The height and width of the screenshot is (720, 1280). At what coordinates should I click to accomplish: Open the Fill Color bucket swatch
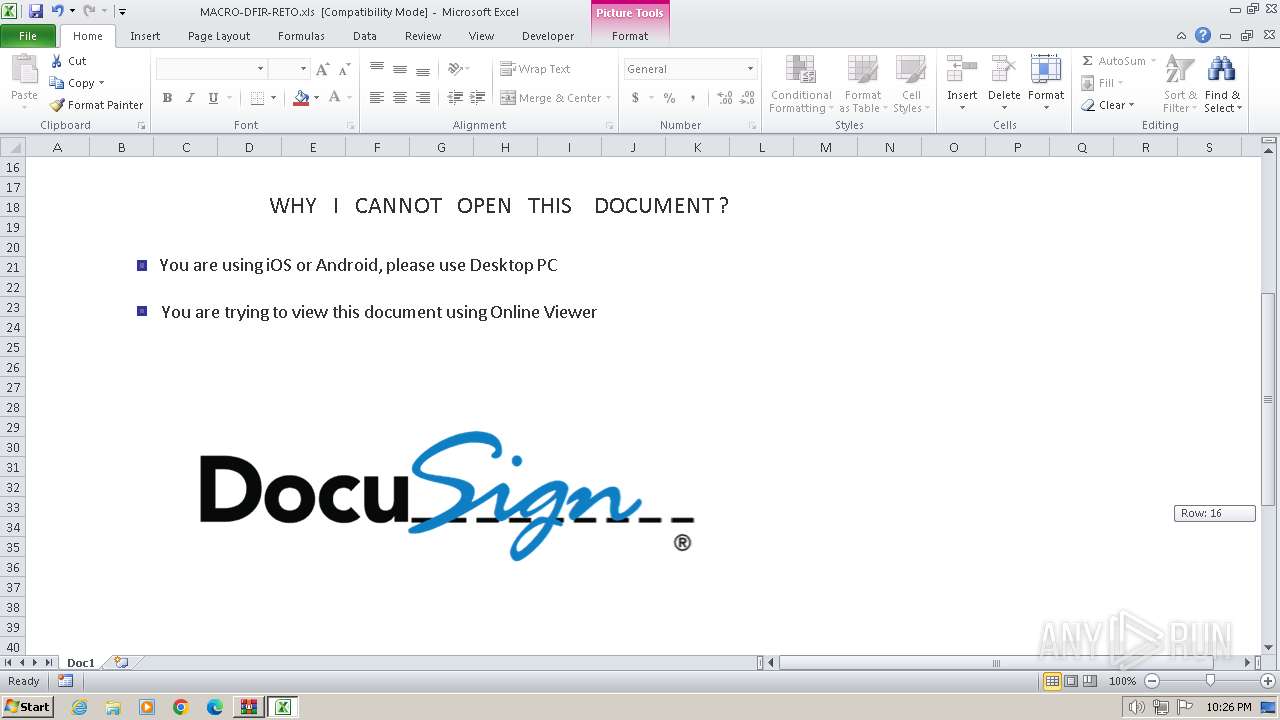(301, 98)
